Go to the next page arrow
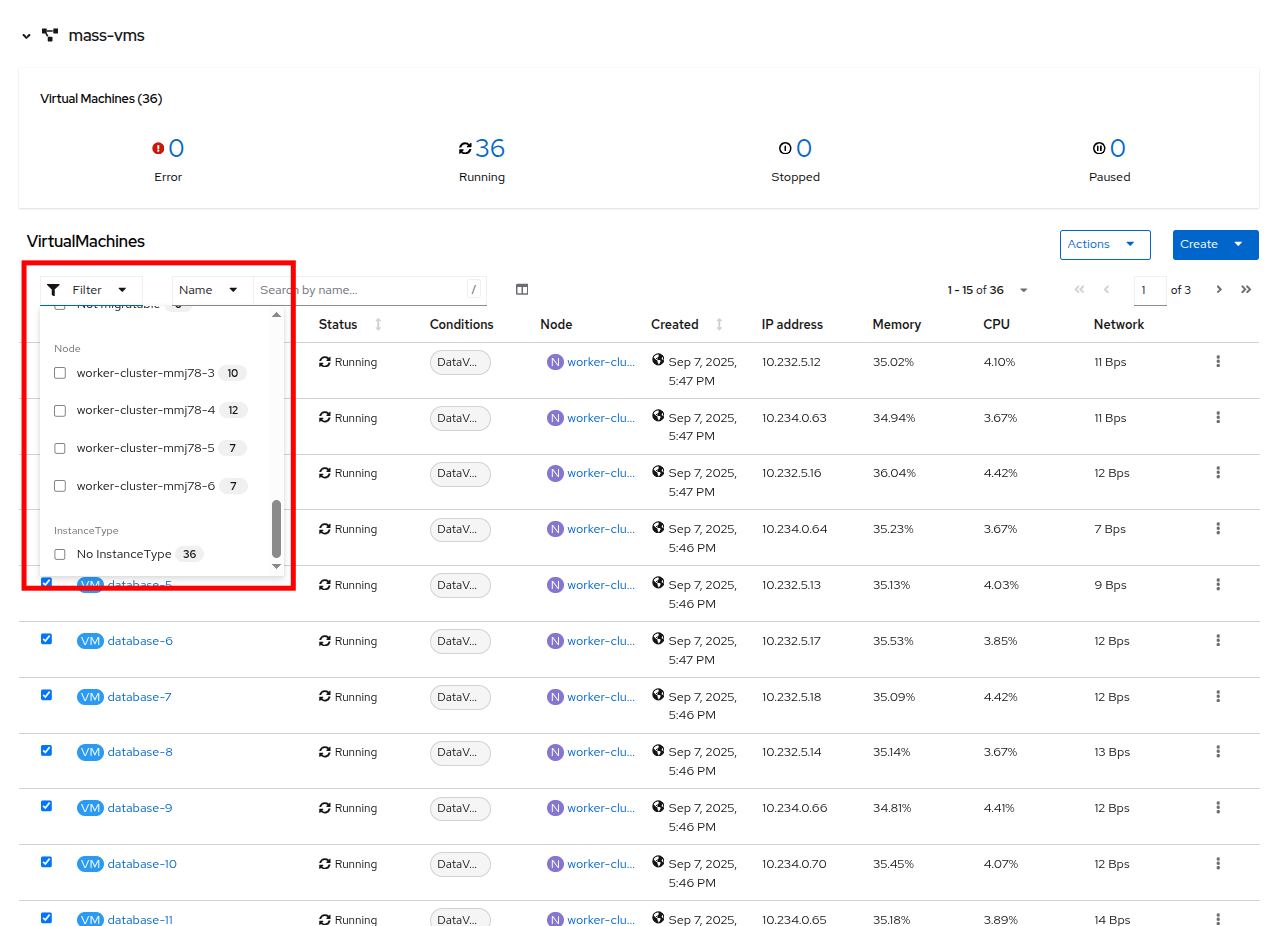1279x926 pixels. tap(1219, 290)
